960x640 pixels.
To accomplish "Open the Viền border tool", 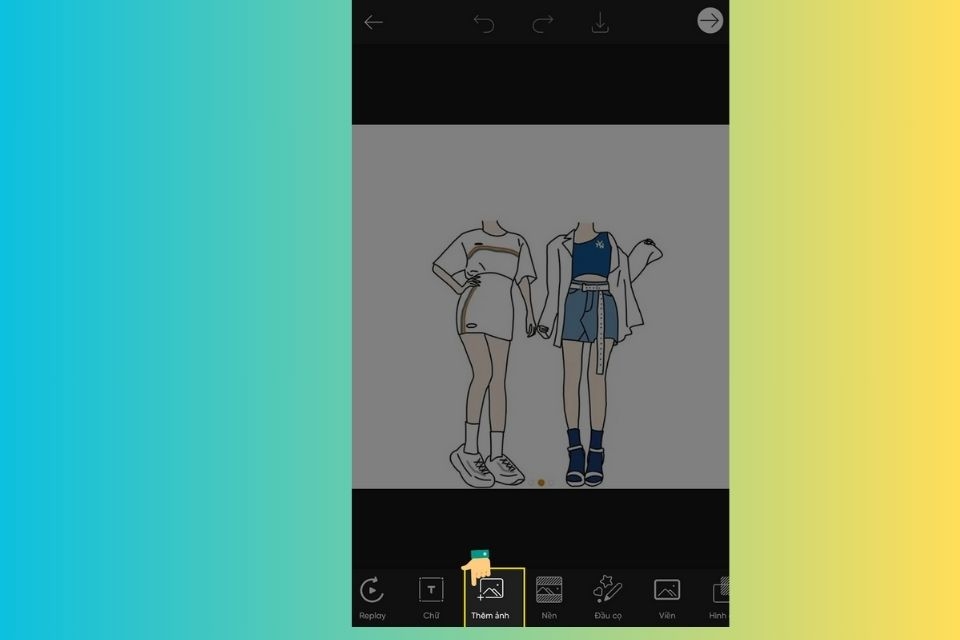I will point(667,598).
